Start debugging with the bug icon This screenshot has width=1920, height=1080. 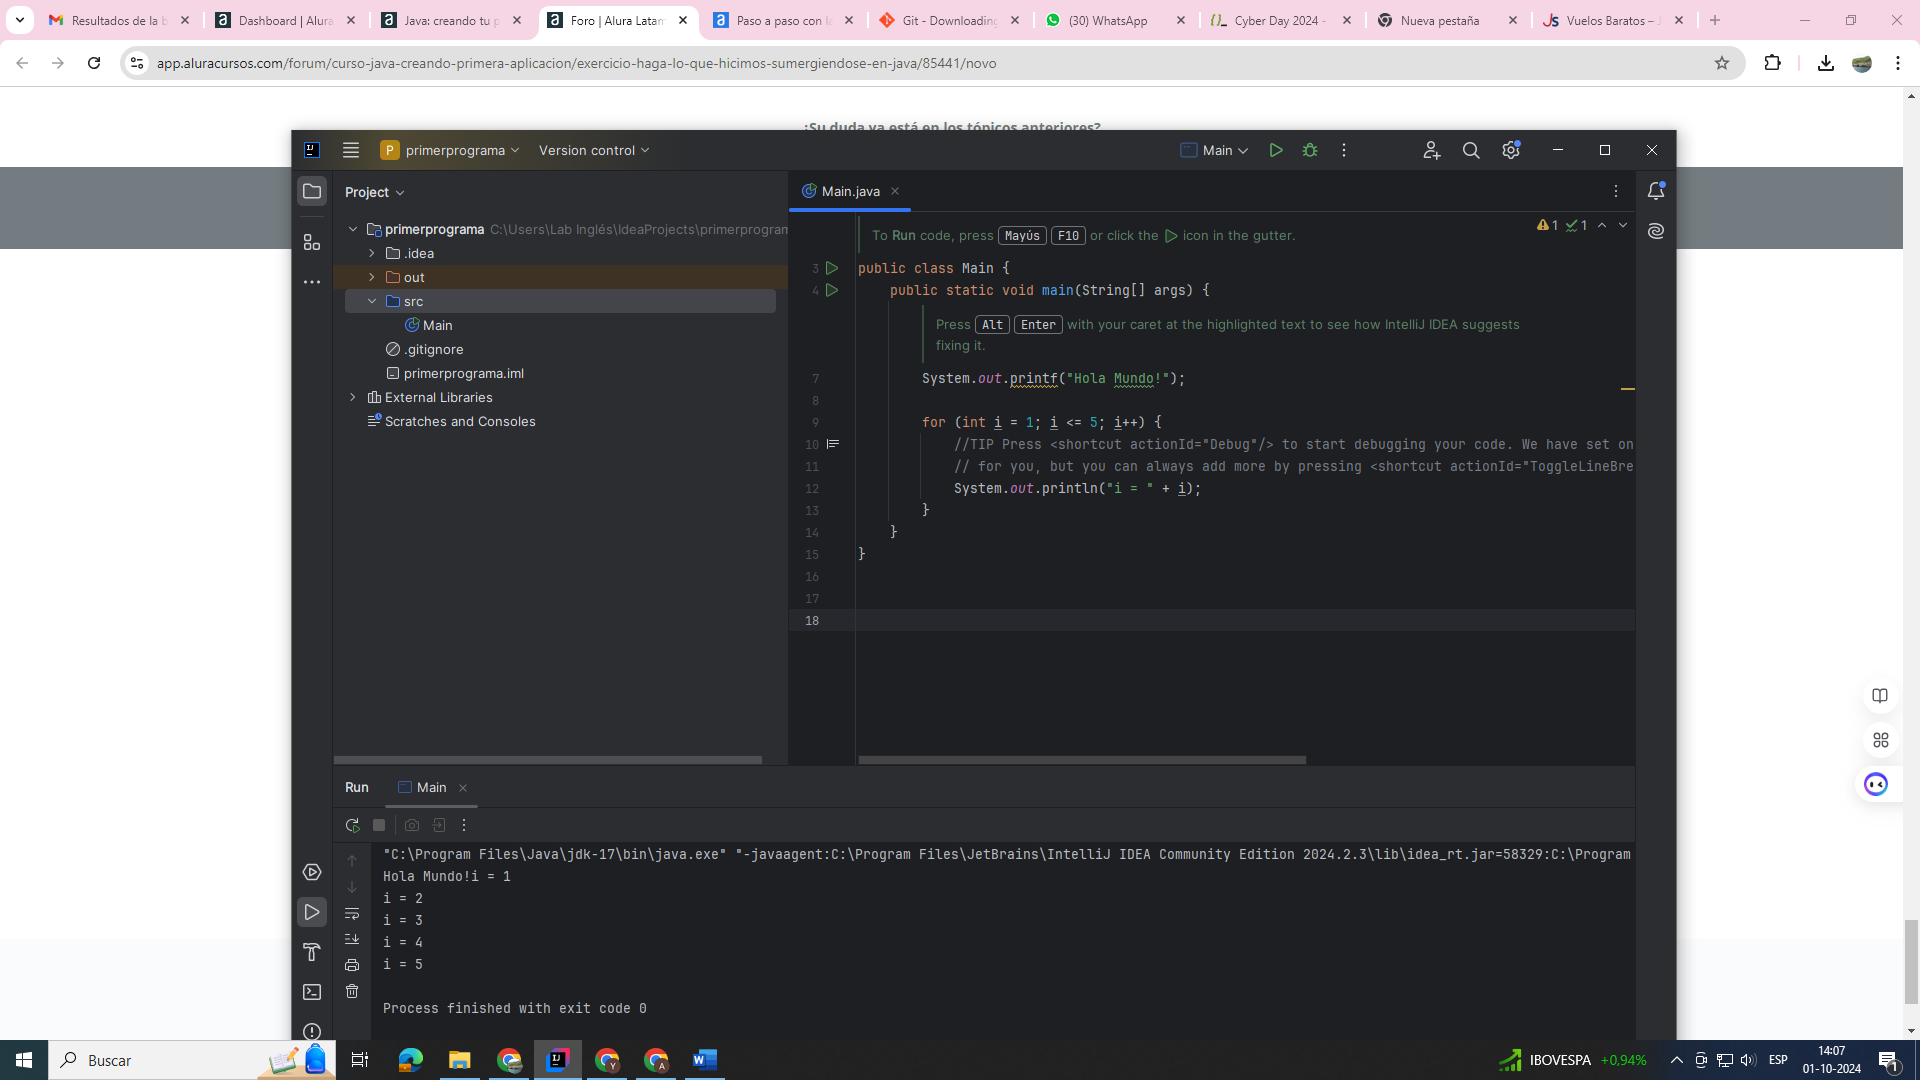click(x=1310, y=150)
